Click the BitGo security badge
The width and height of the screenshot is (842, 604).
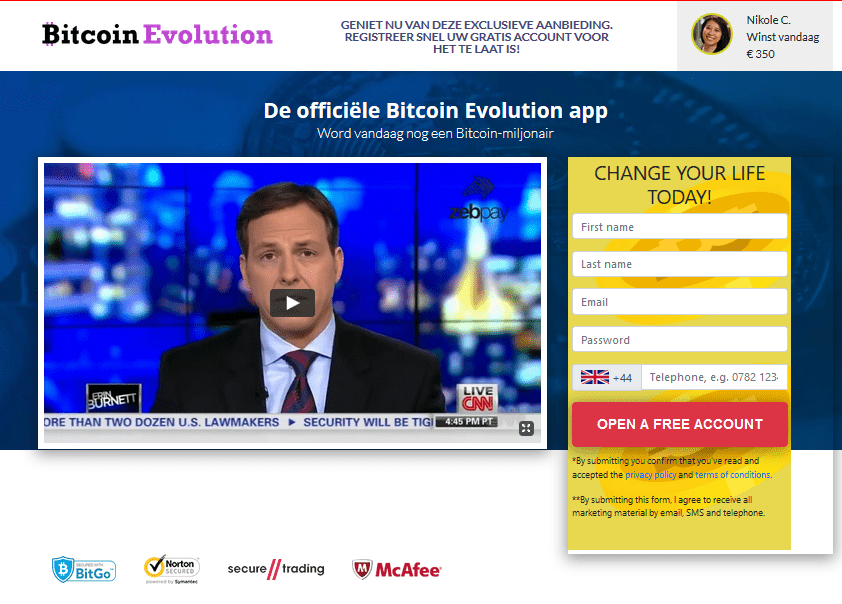[84, 570]
